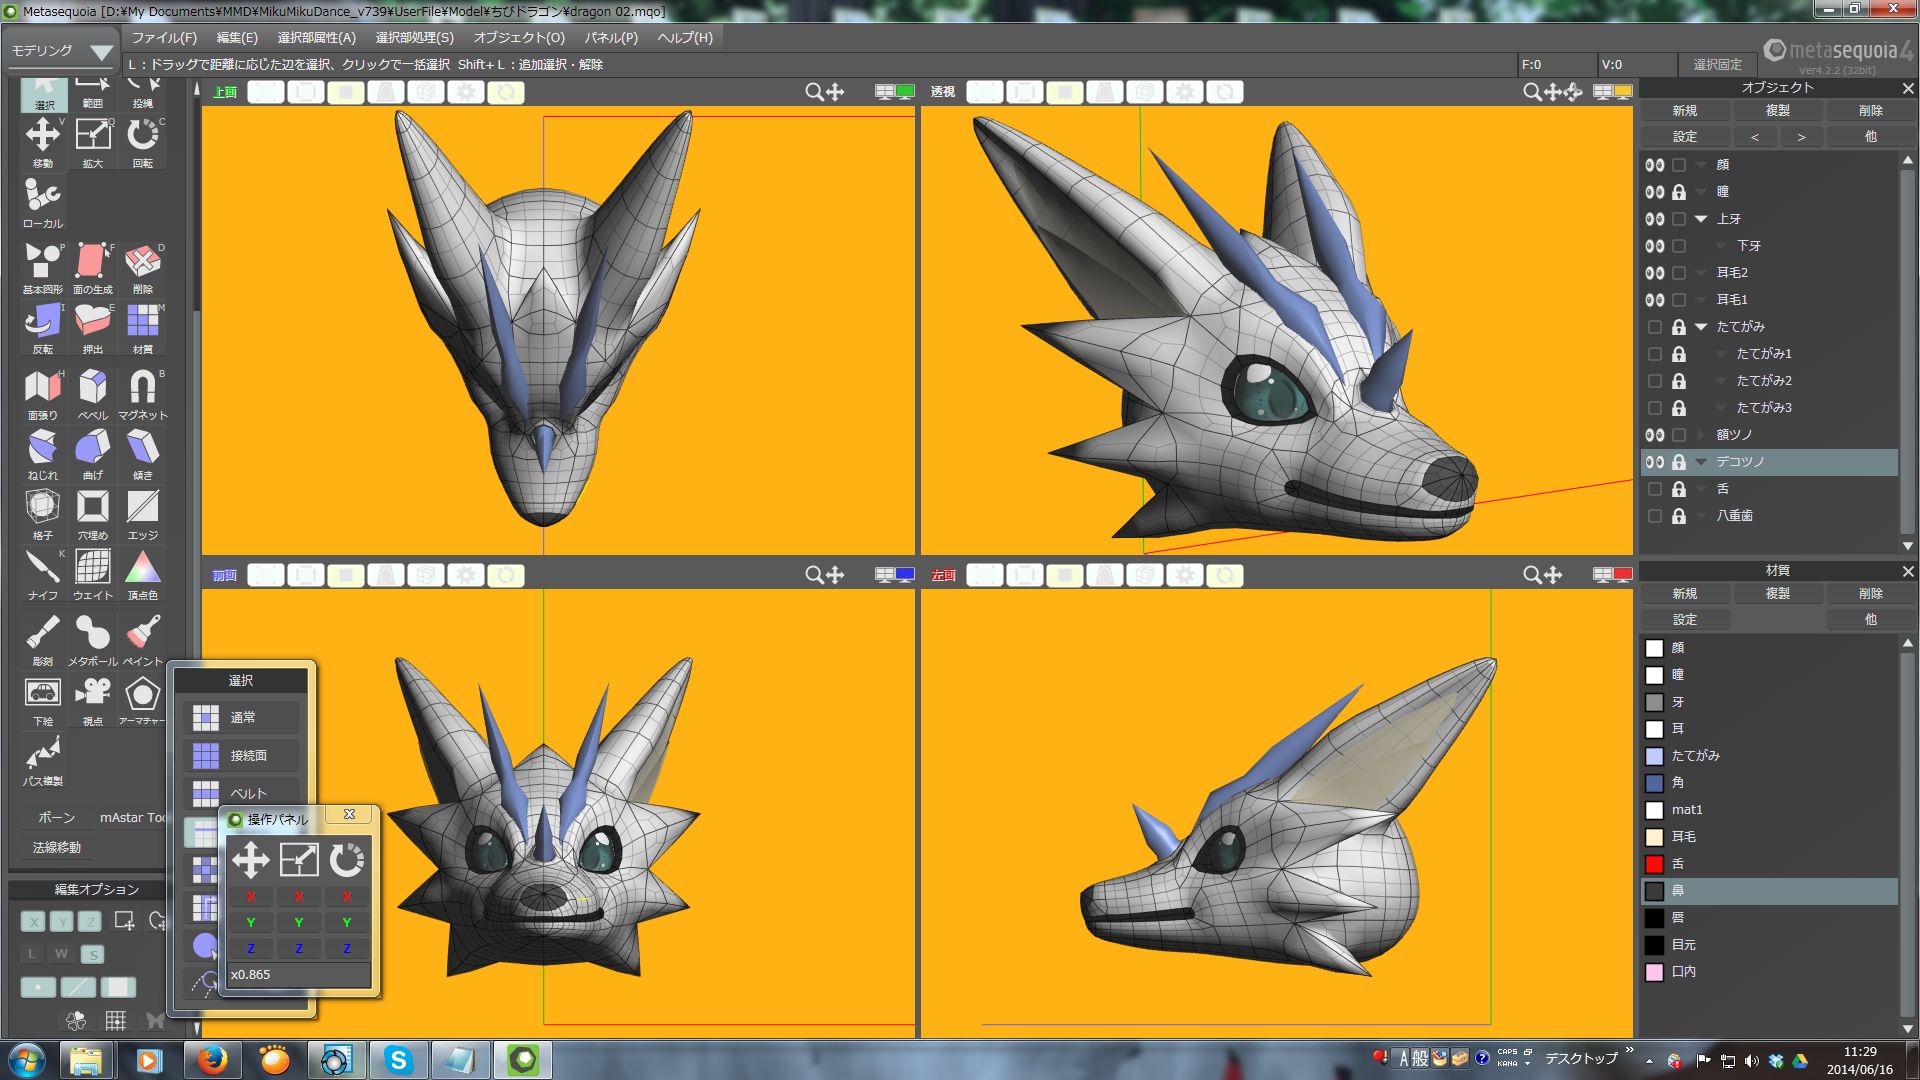Toggle visibility of 耳毛2 object

(1655, 273)
